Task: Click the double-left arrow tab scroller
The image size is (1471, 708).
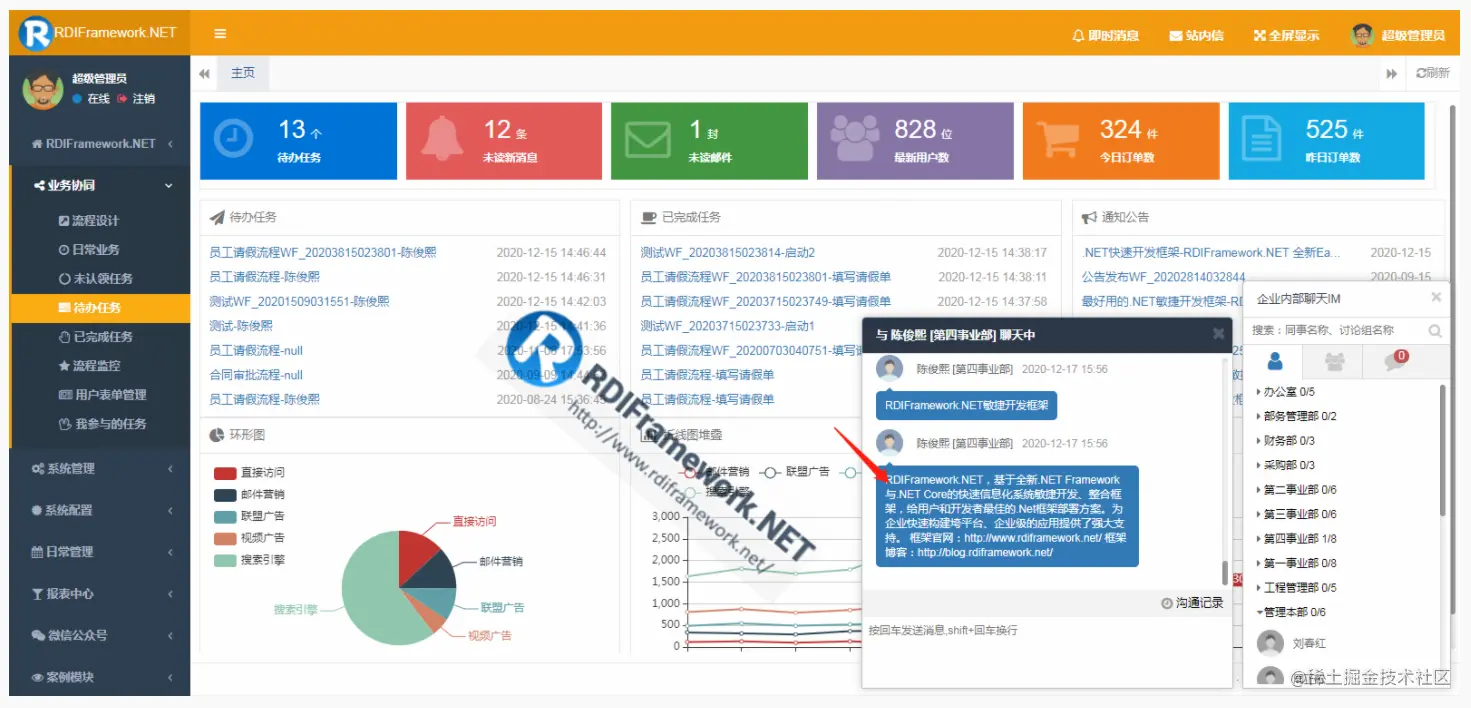Action: 204,73
